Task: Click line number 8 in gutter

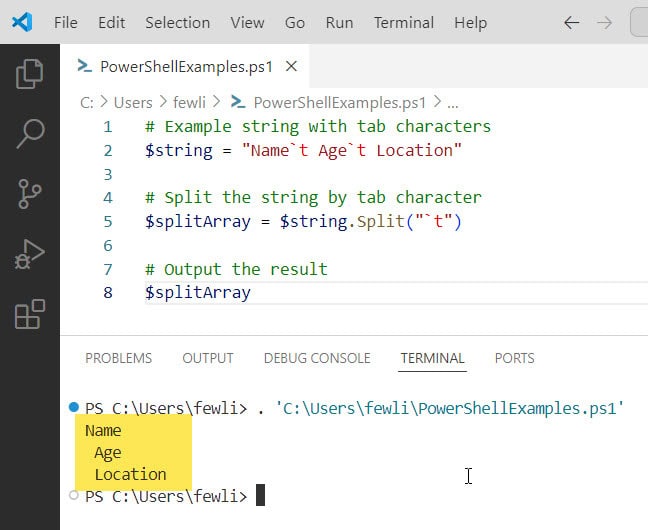Action: [x=108, y=293]
